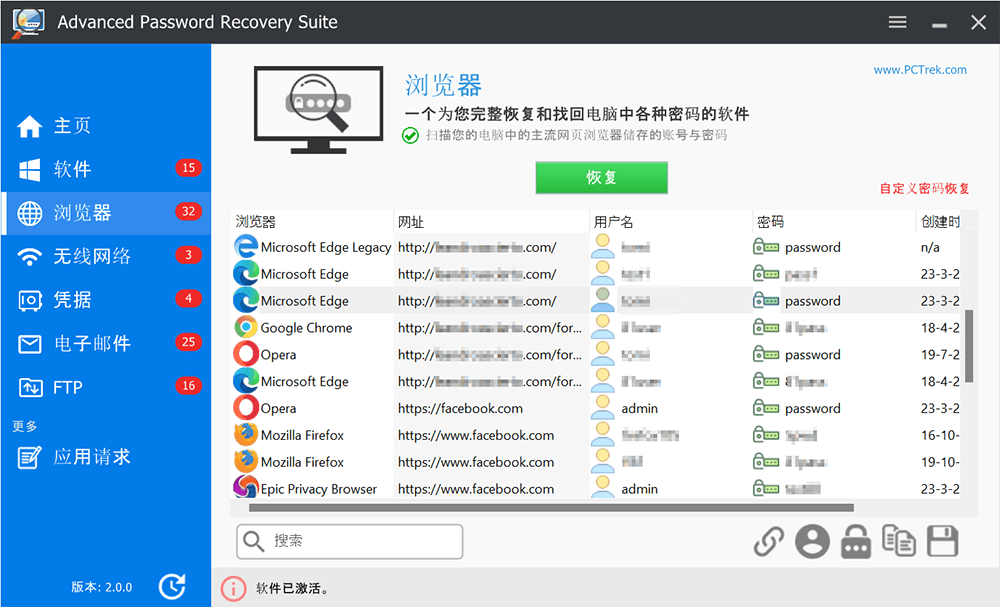Viewport: 1000px width, 607px height.
Task: Click the home house icon
Action: click(29, 126)
